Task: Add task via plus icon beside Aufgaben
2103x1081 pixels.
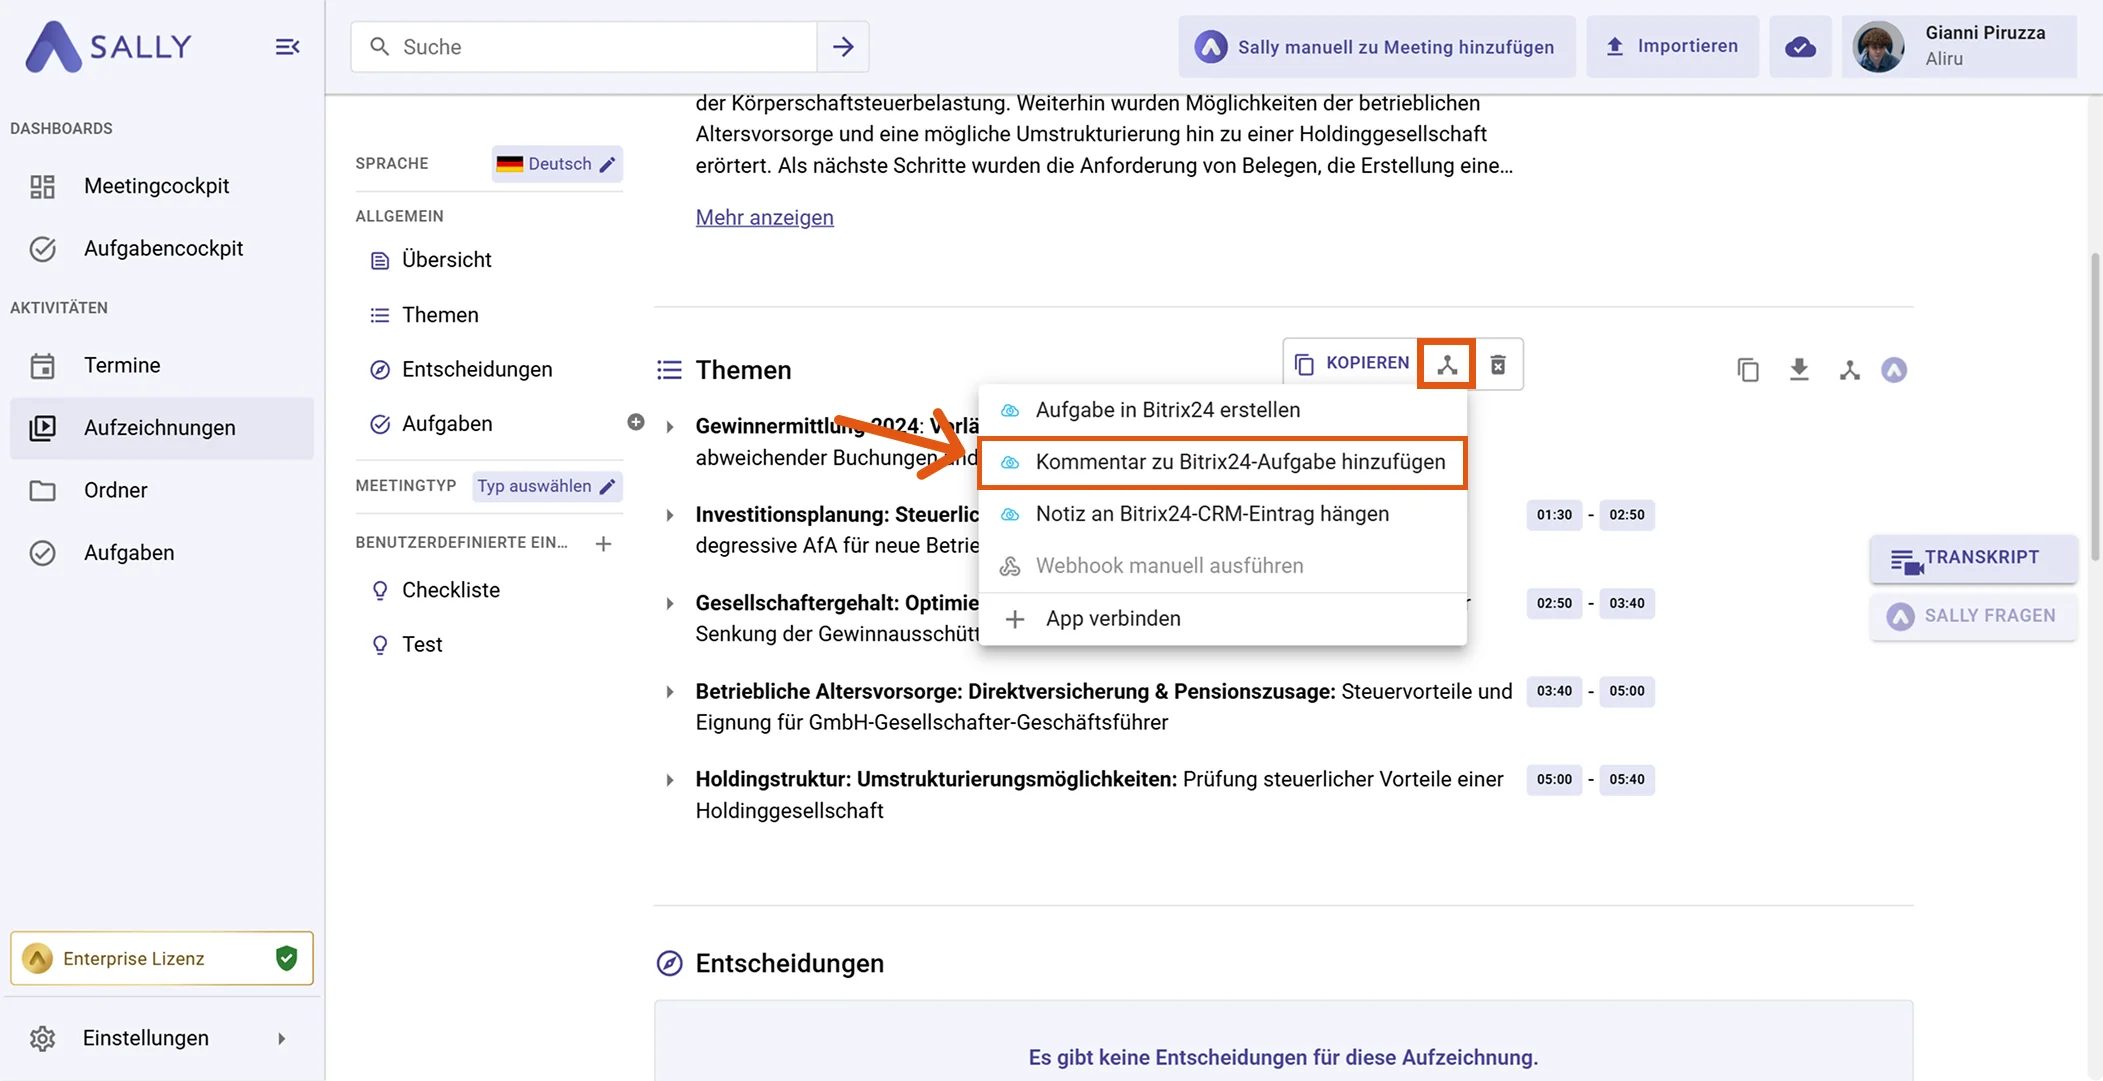Action: pos(636,422)
